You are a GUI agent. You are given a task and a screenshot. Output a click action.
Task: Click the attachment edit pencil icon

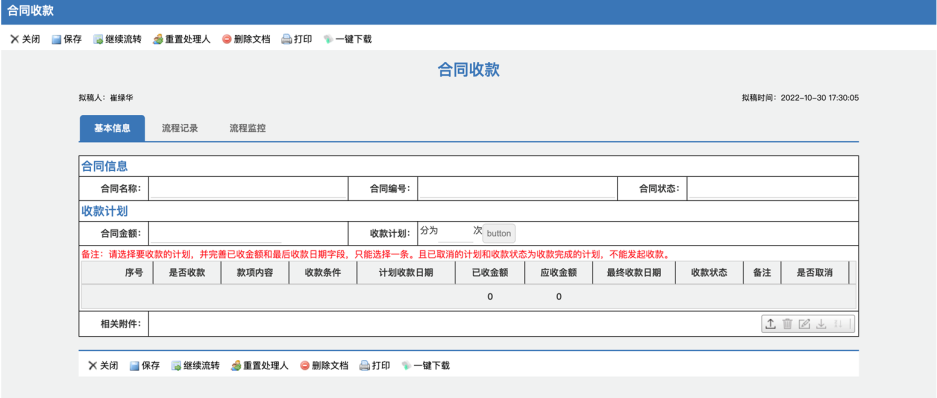[x=804, y=324]
